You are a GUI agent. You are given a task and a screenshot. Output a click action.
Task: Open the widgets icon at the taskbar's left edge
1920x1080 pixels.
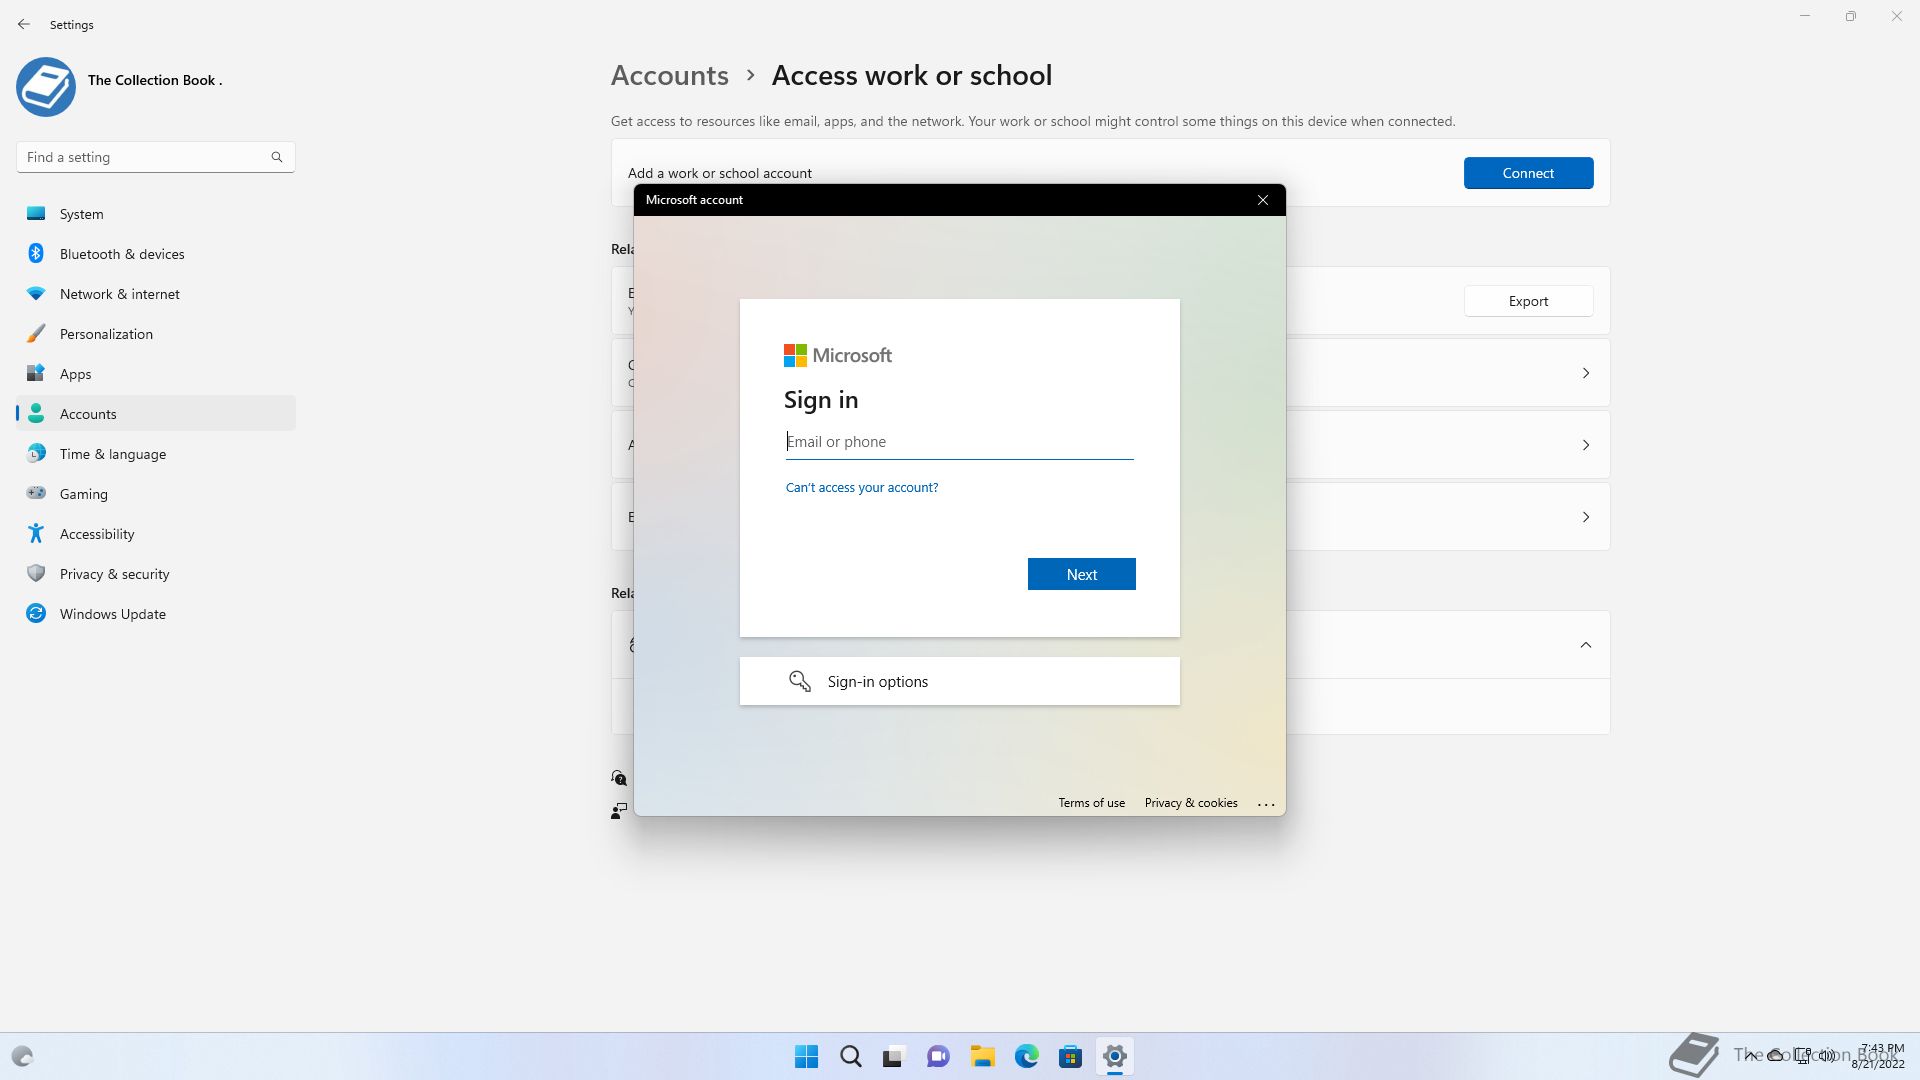(22, 1056)
